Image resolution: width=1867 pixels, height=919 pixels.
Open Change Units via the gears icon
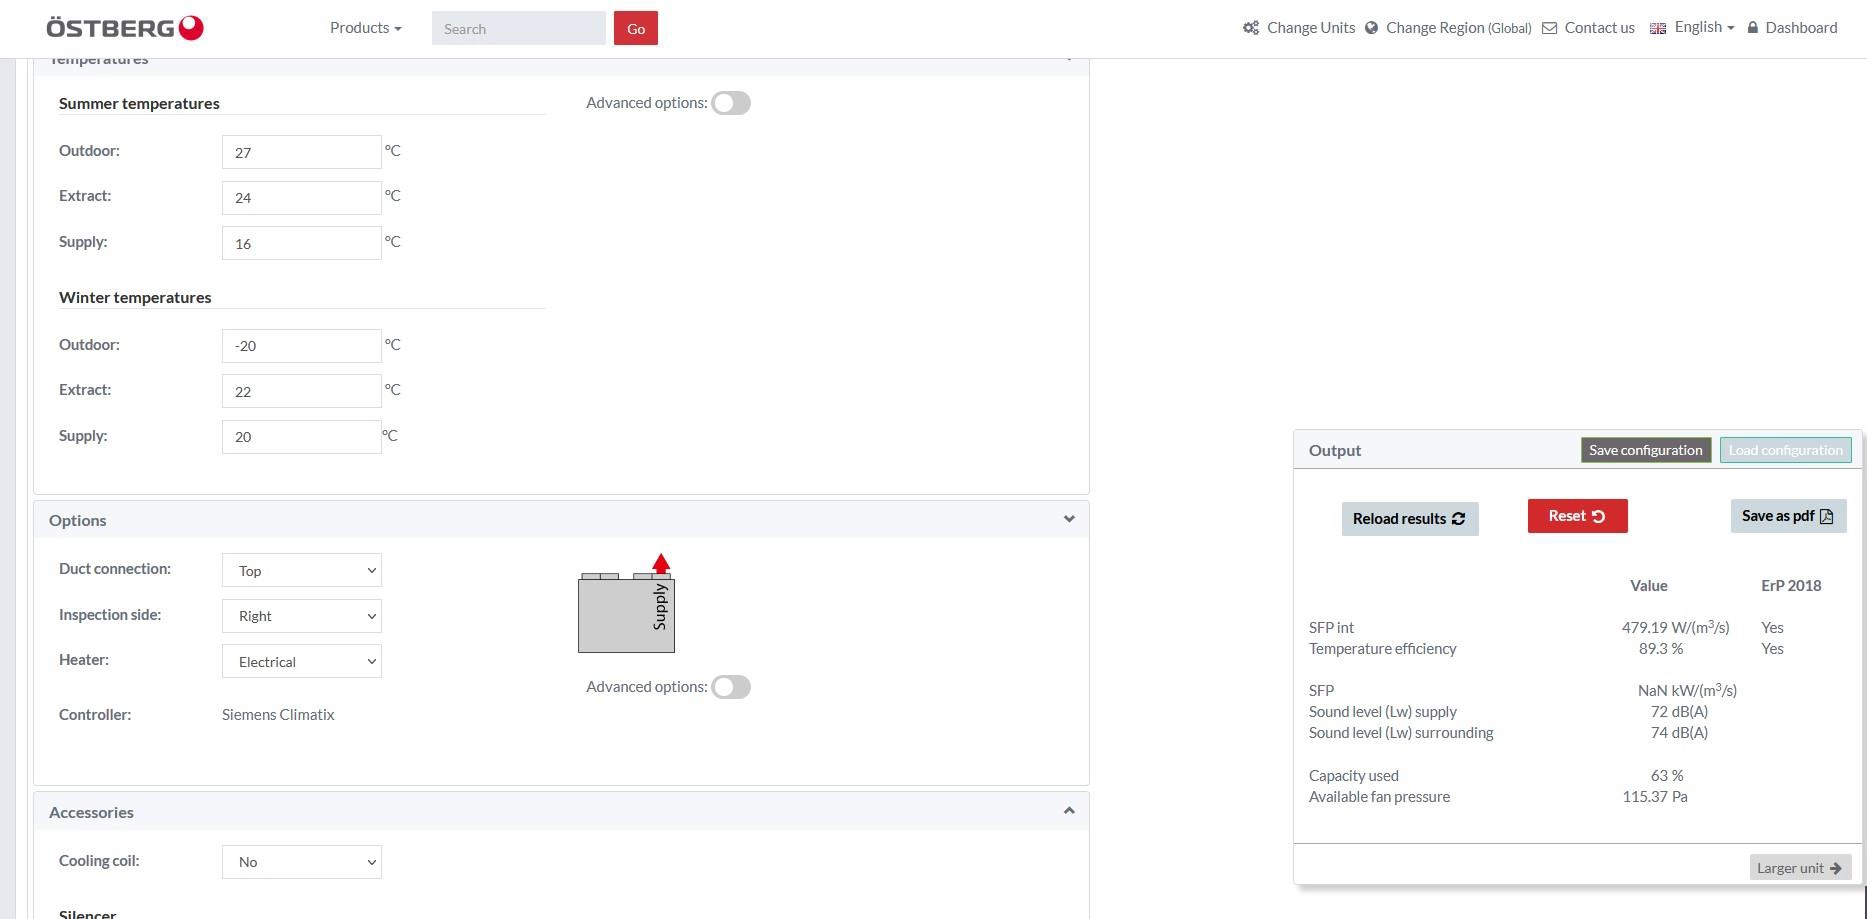[1250, 27]
